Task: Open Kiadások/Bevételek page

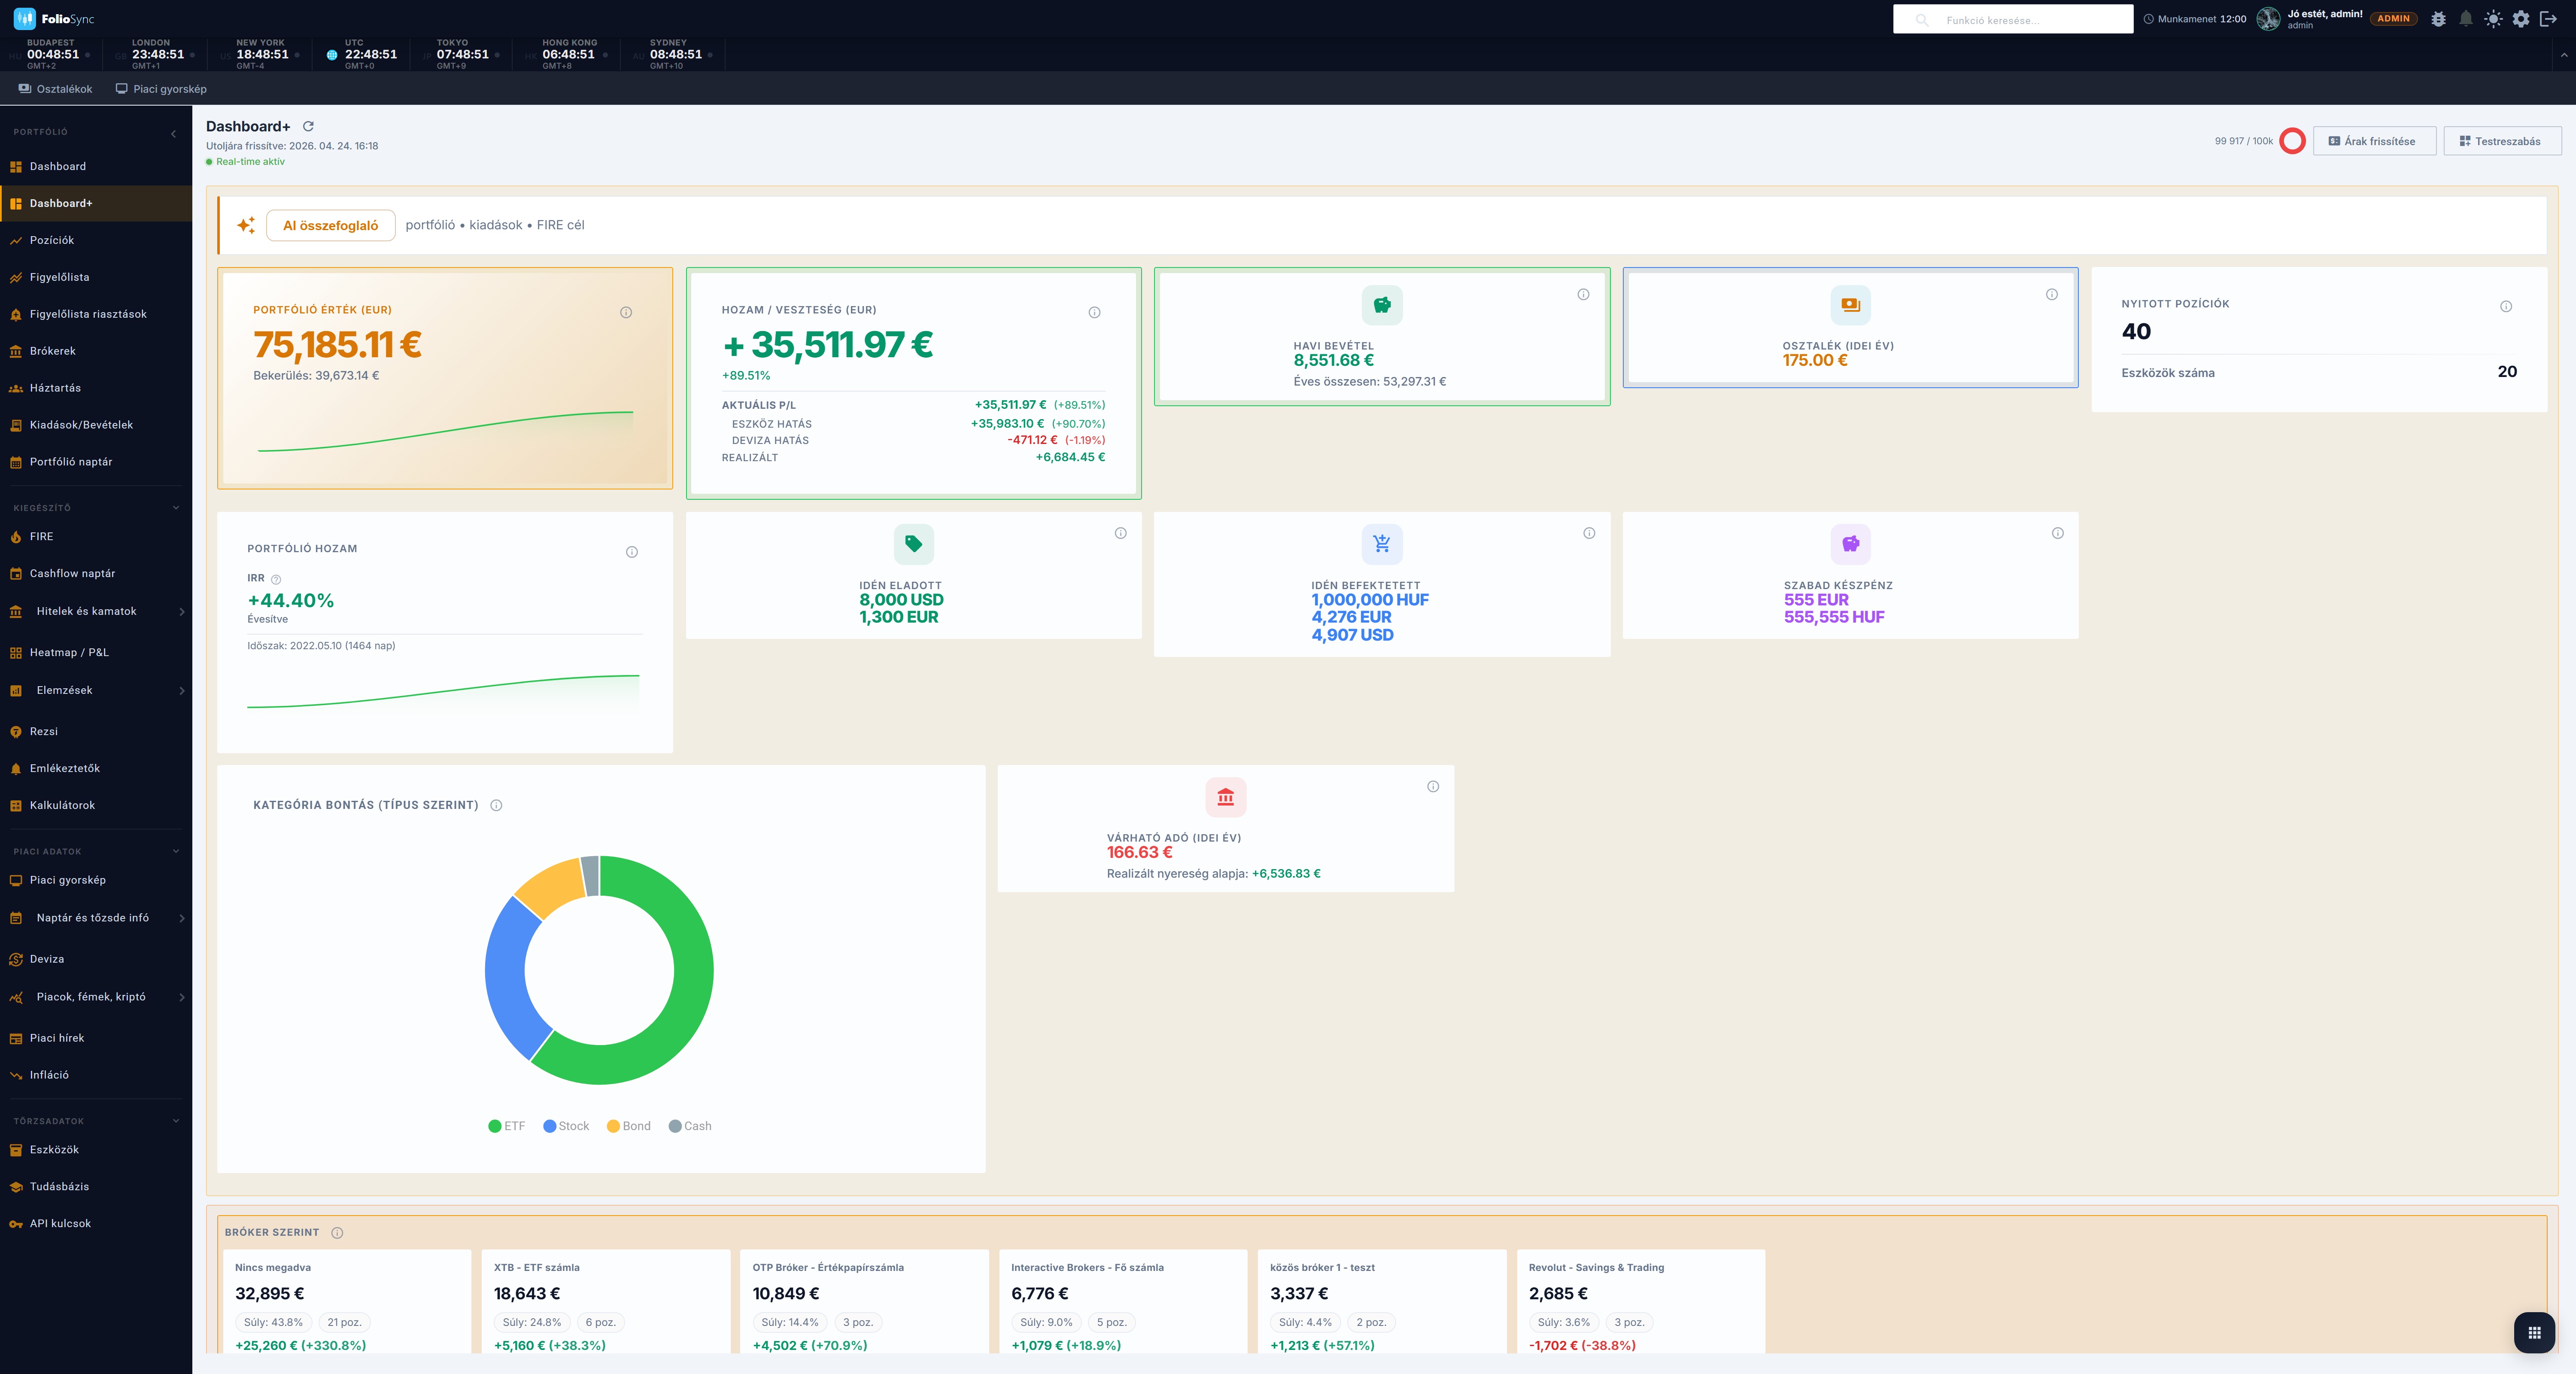Action: (x=96, y=425)
